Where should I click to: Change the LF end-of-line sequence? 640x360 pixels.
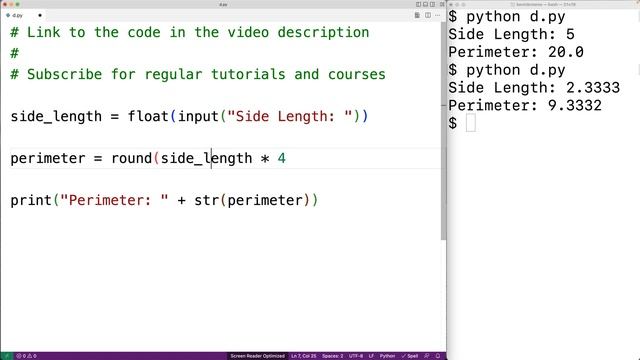(x=371, y=356)
